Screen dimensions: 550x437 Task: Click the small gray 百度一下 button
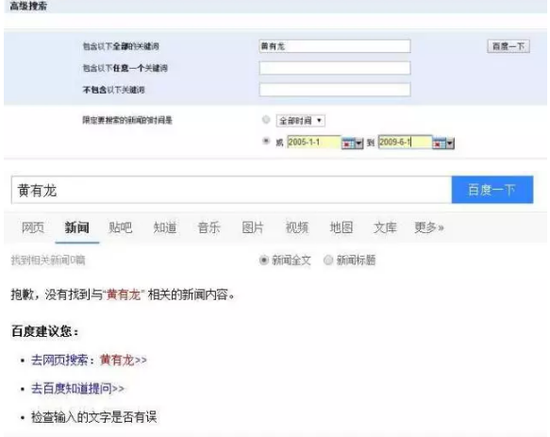[x=508, y=46]
